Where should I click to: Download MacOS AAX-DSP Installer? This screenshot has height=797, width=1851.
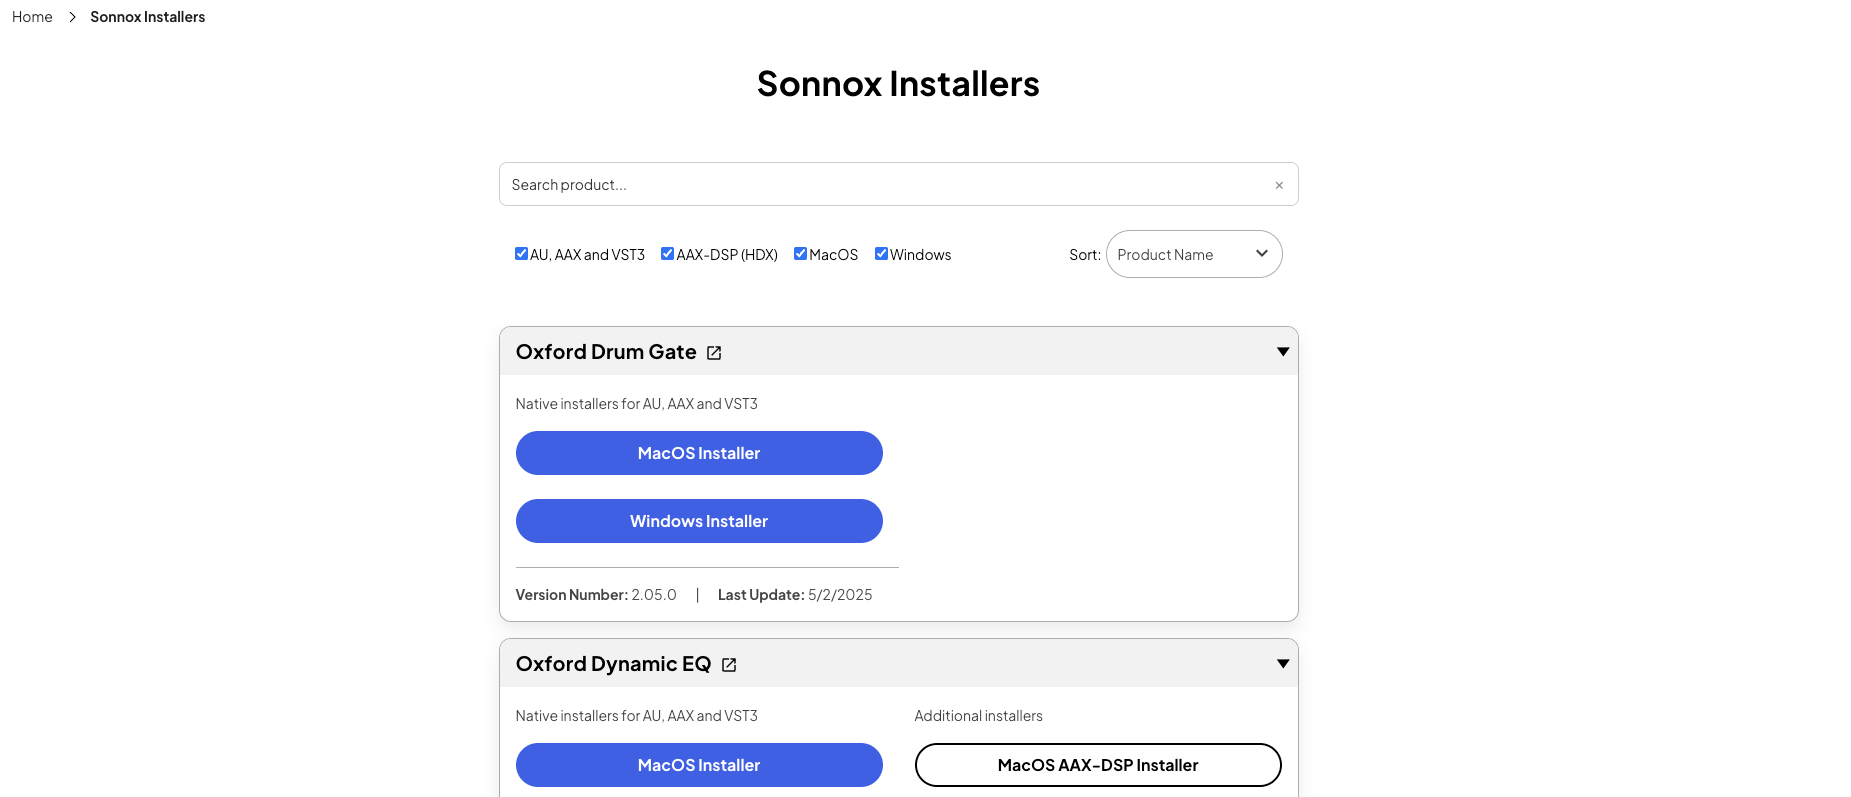[x=1098, y=765]
